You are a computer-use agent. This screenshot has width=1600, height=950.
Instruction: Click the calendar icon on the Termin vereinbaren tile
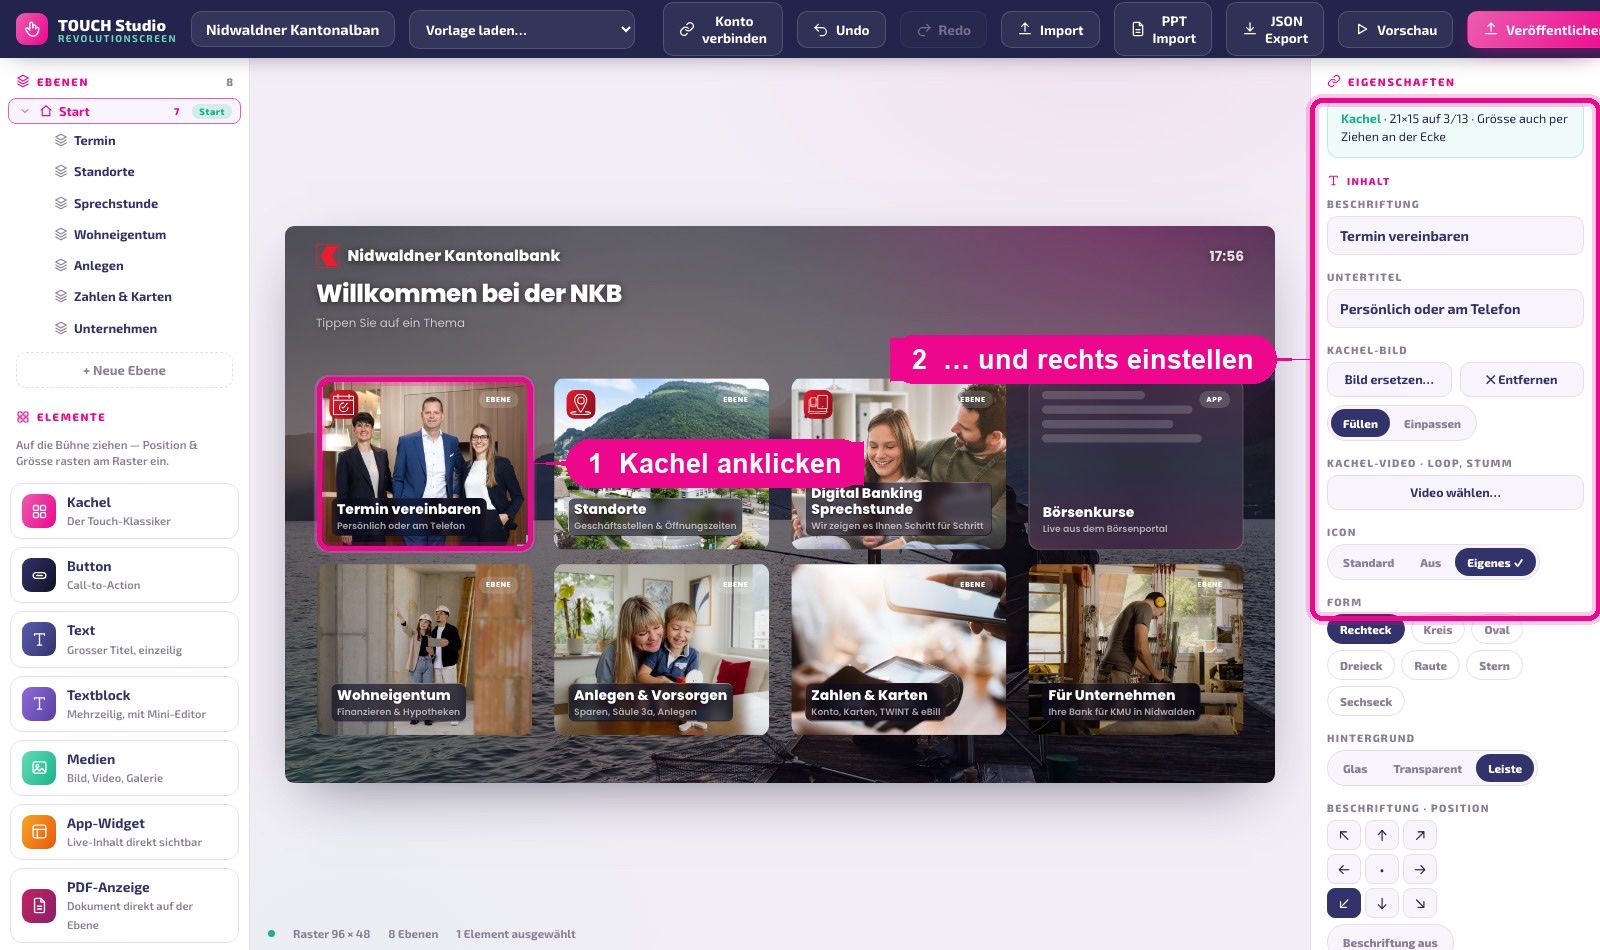click(344, 404)
